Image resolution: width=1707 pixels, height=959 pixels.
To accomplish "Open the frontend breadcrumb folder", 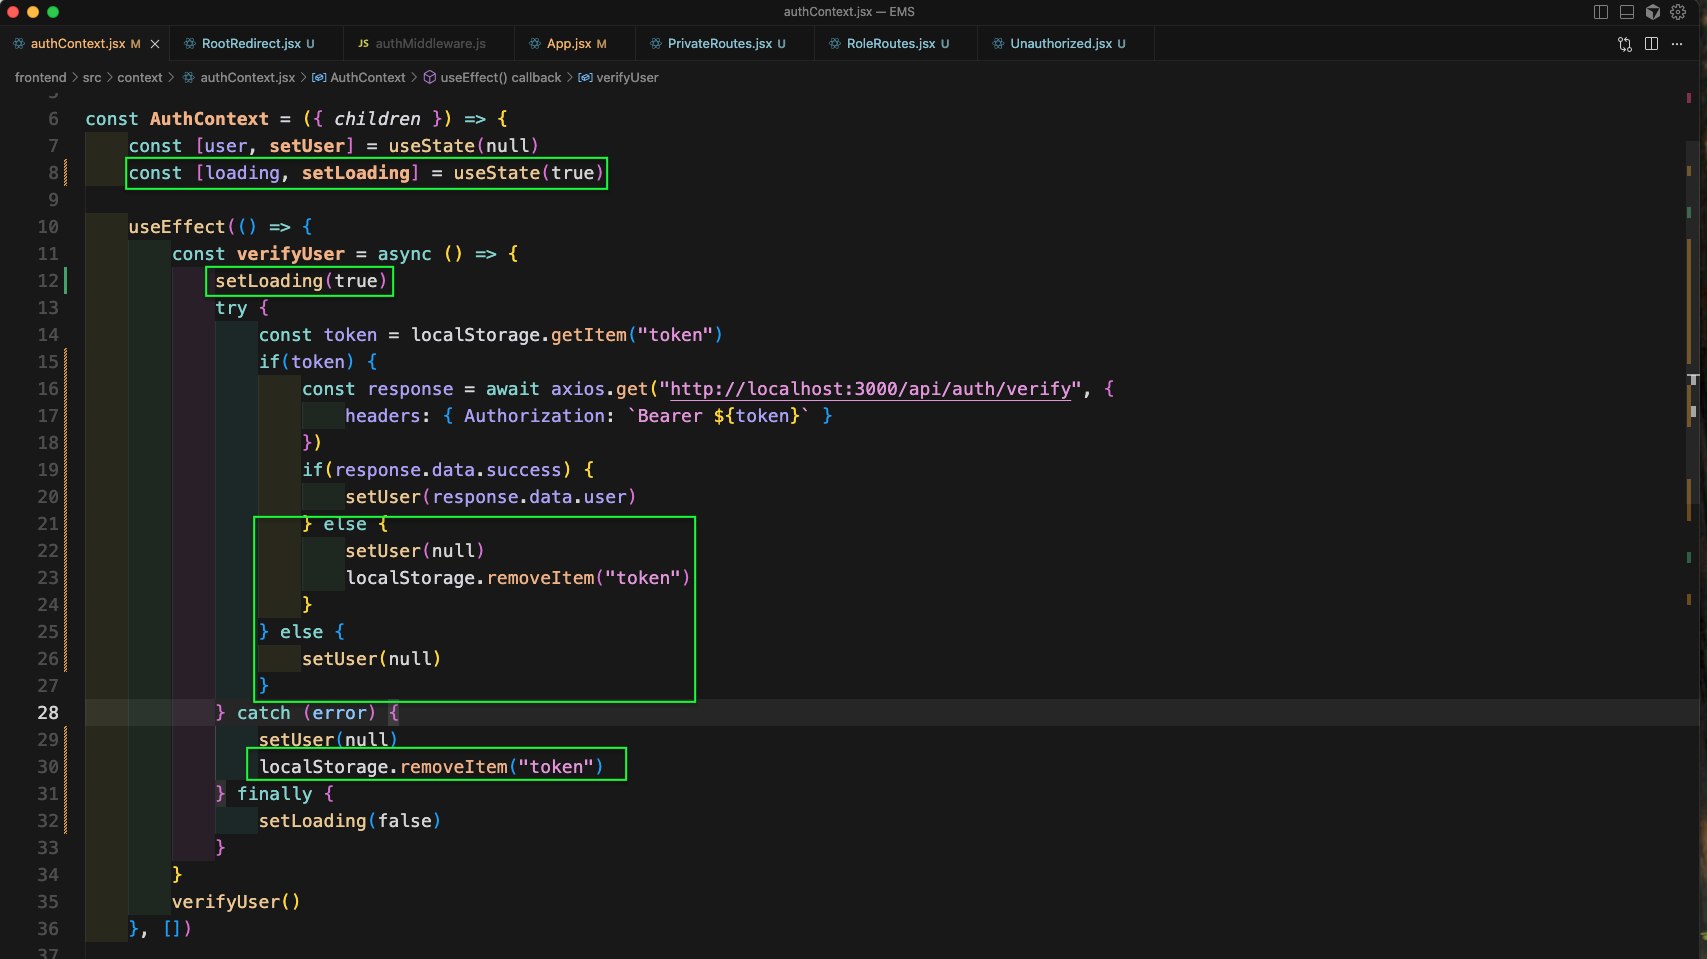I will tap(40, 78).
